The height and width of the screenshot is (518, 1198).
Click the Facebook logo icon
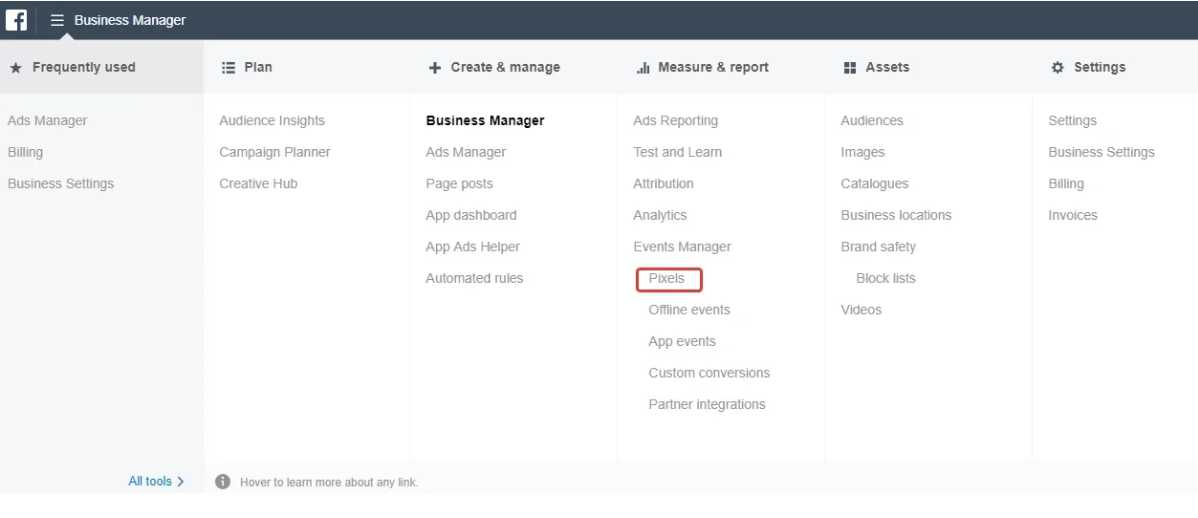click(16, 20)
